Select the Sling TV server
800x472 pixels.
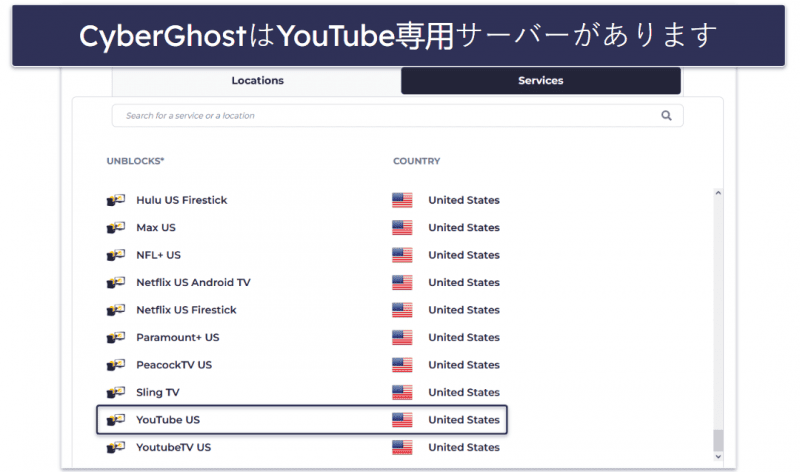pyautogui.click(x=158, y=393)
